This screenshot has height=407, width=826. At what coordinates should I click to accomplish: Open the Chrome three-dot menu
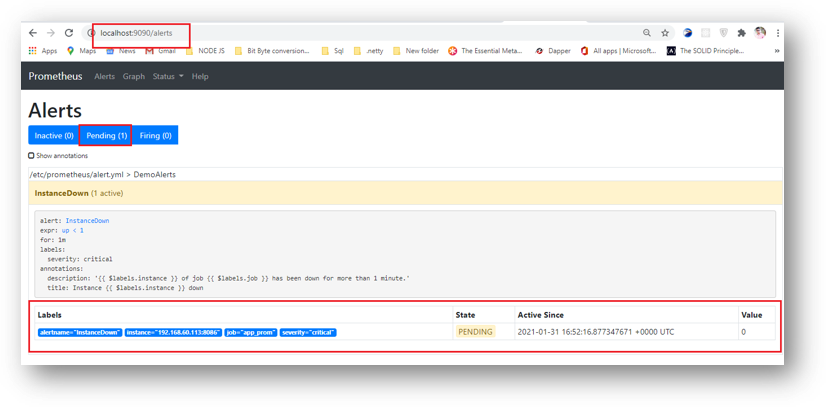click(778, 33)
